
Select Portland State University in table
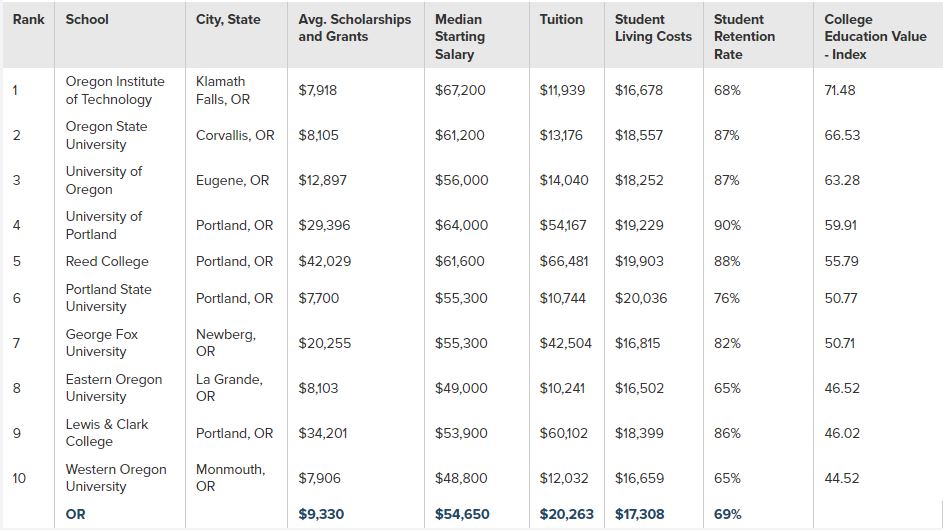tap(108, 298)
